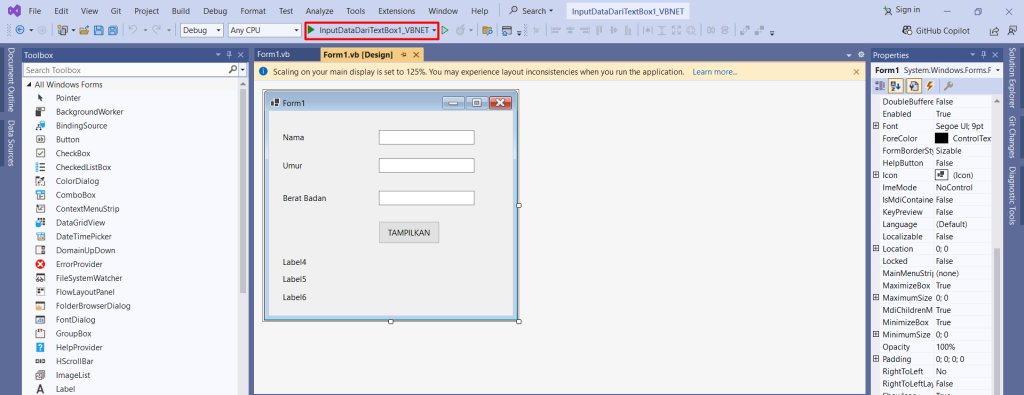1024x395 pixels.
Task: Open the File menu
Action: [35, 11]
